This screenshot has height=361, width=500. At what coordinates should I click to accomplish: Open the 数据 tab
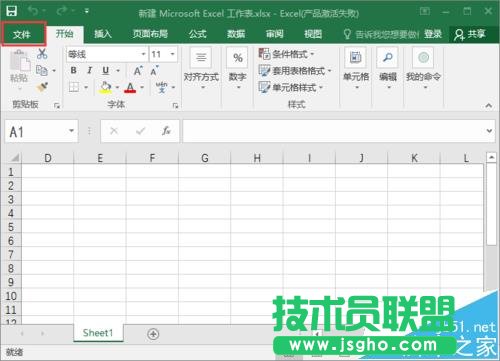pos(236,34)
